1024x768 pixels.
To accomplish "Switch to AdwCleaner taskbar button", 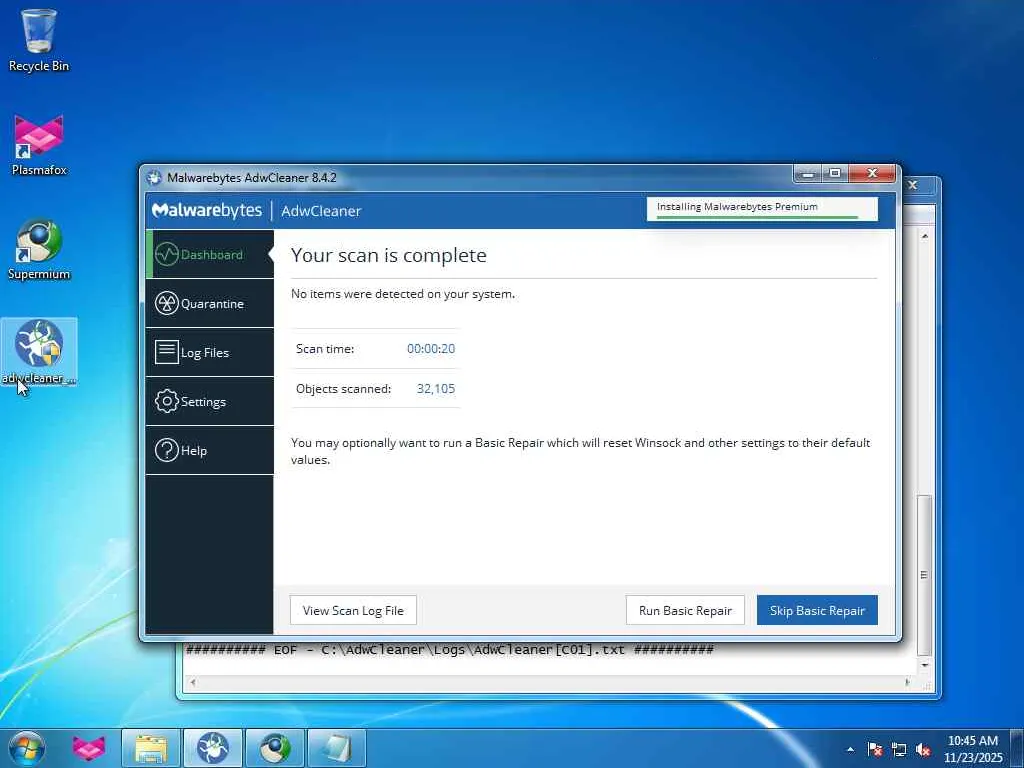I will (213, 748).
